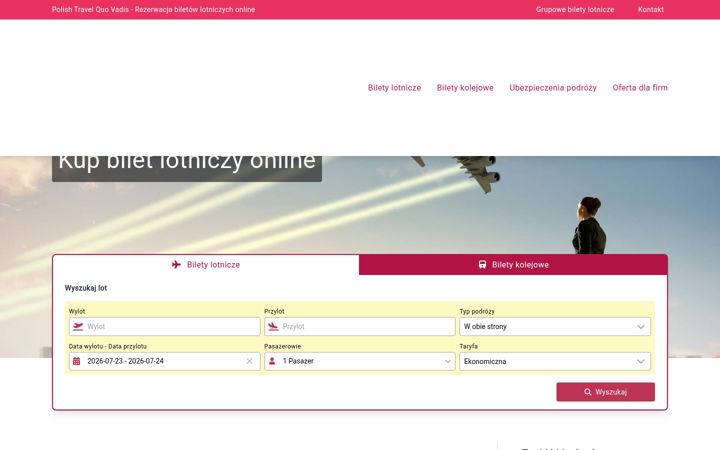The image size is (720, 450).
Task: Click the 'Data wylotu - Data przylotu' label
Action: pyautogui.click(x=107, y=346)
